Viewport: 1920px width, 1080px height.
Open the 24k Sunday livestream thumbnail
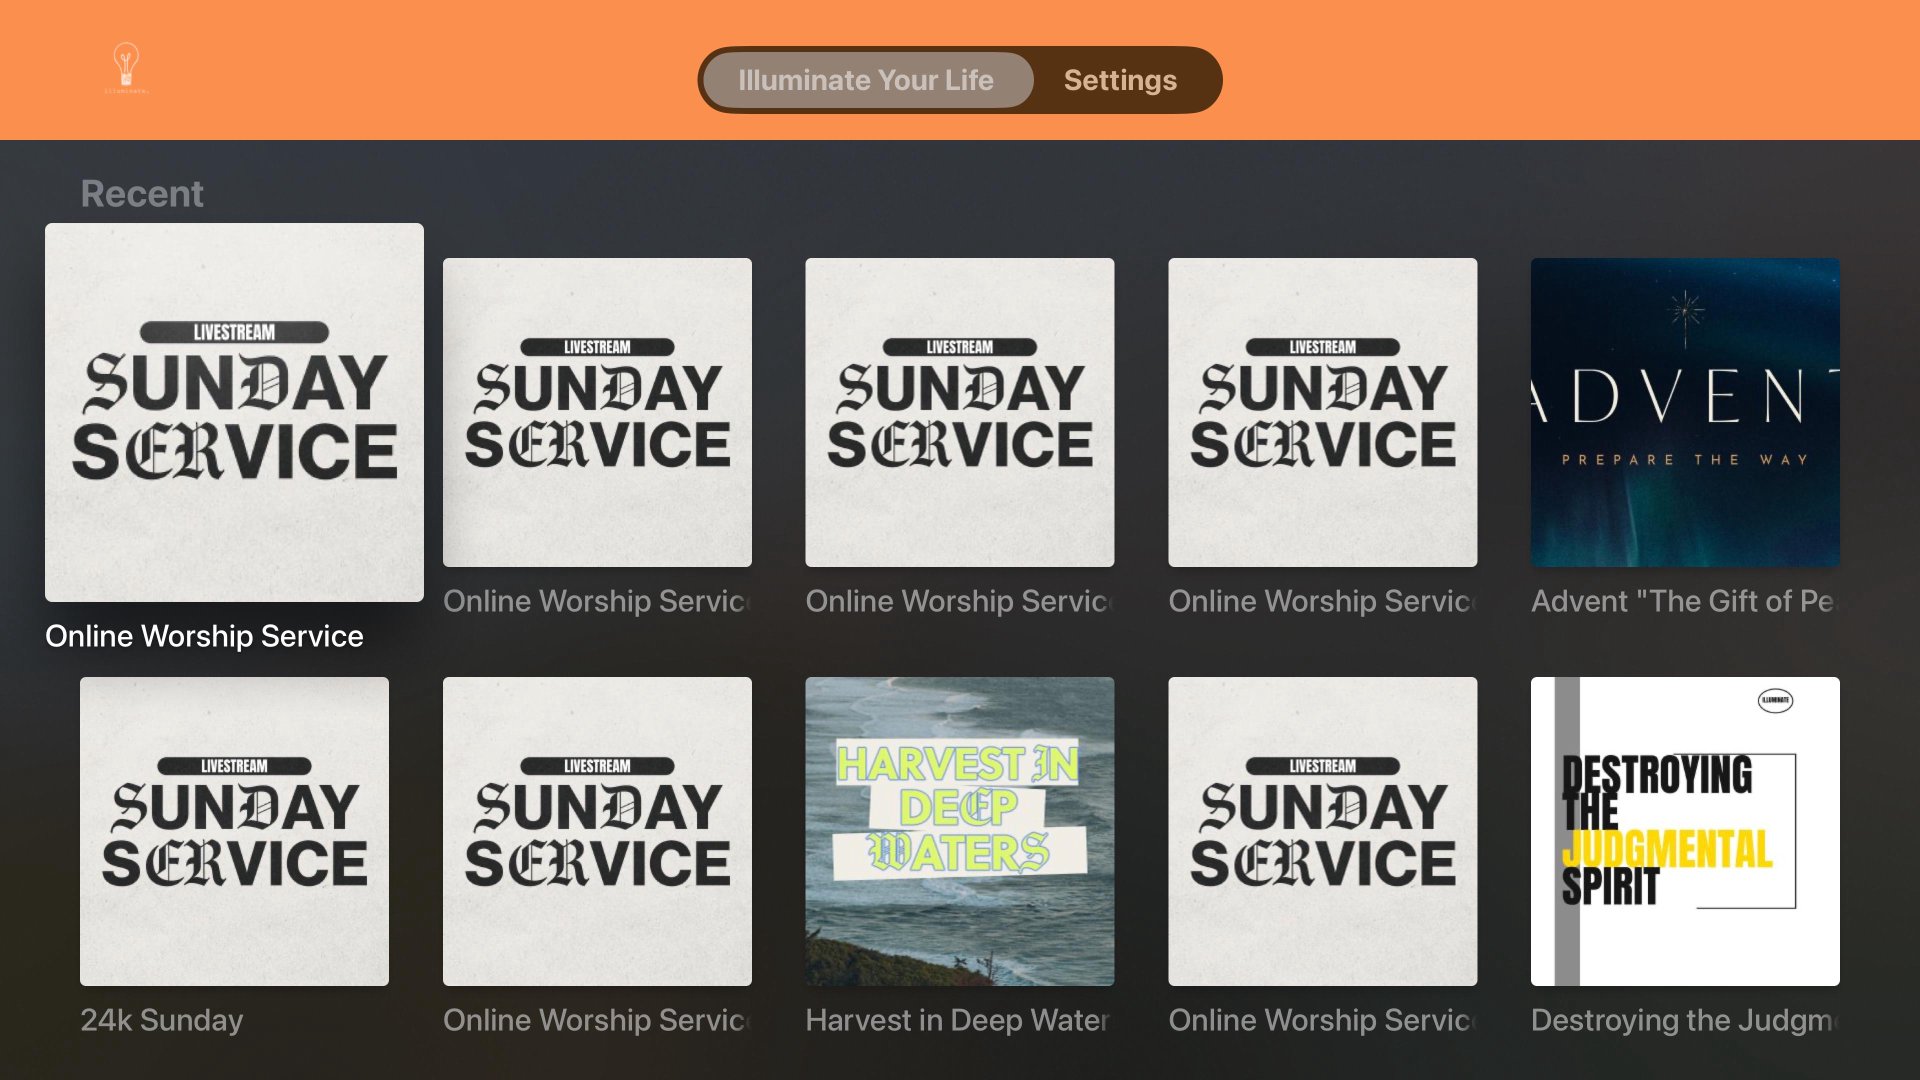tap(234, 831)
